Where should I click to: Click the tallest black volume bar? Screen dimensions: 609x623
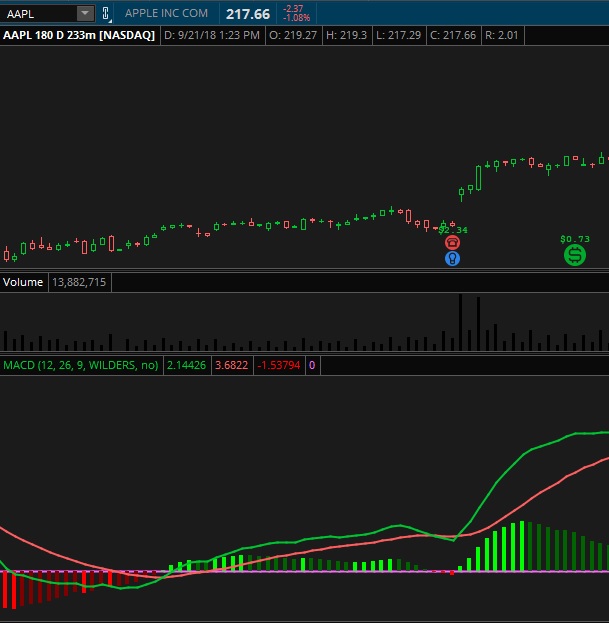point(460,322)
